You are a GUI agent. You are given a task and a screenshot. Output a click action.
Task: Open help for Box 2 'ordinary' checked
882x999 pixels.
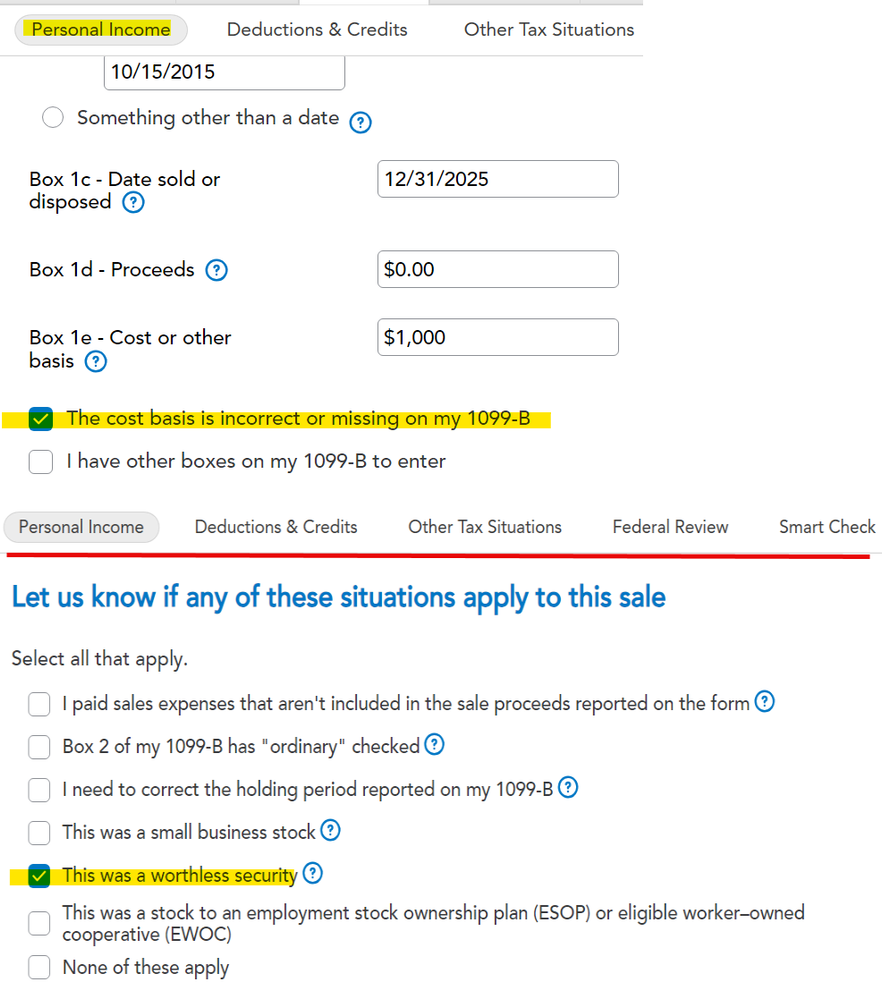[x=434, y=745]
